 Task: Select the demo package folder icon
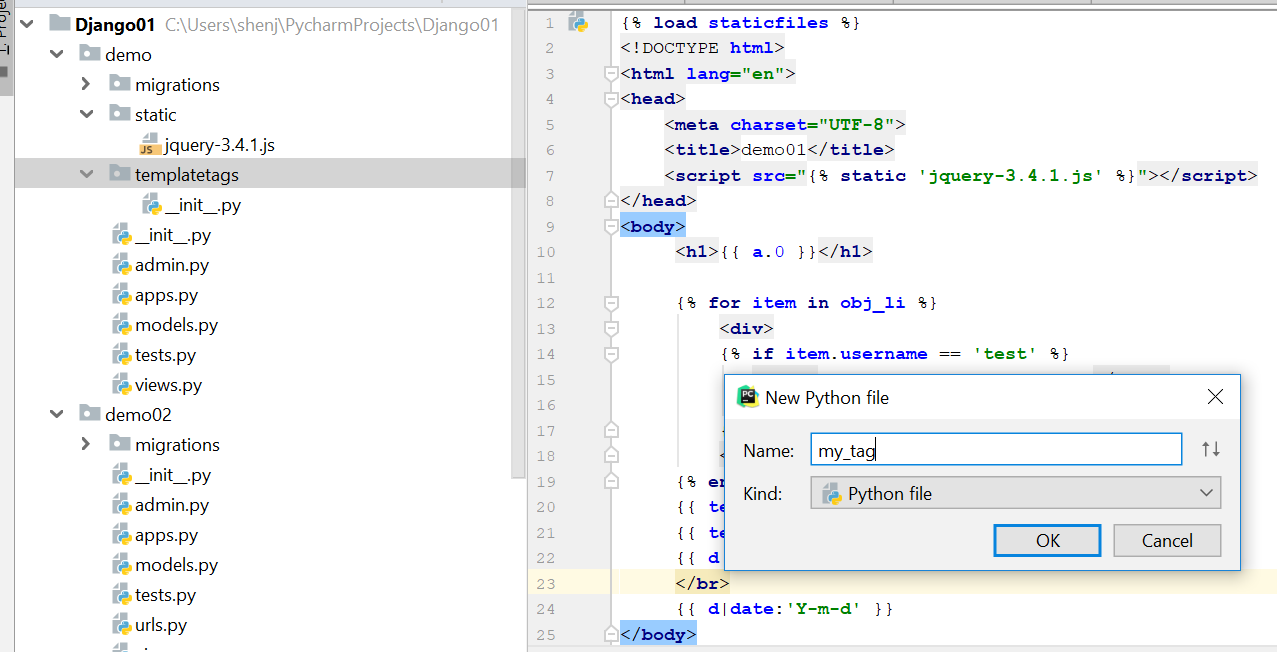[89, 54]
